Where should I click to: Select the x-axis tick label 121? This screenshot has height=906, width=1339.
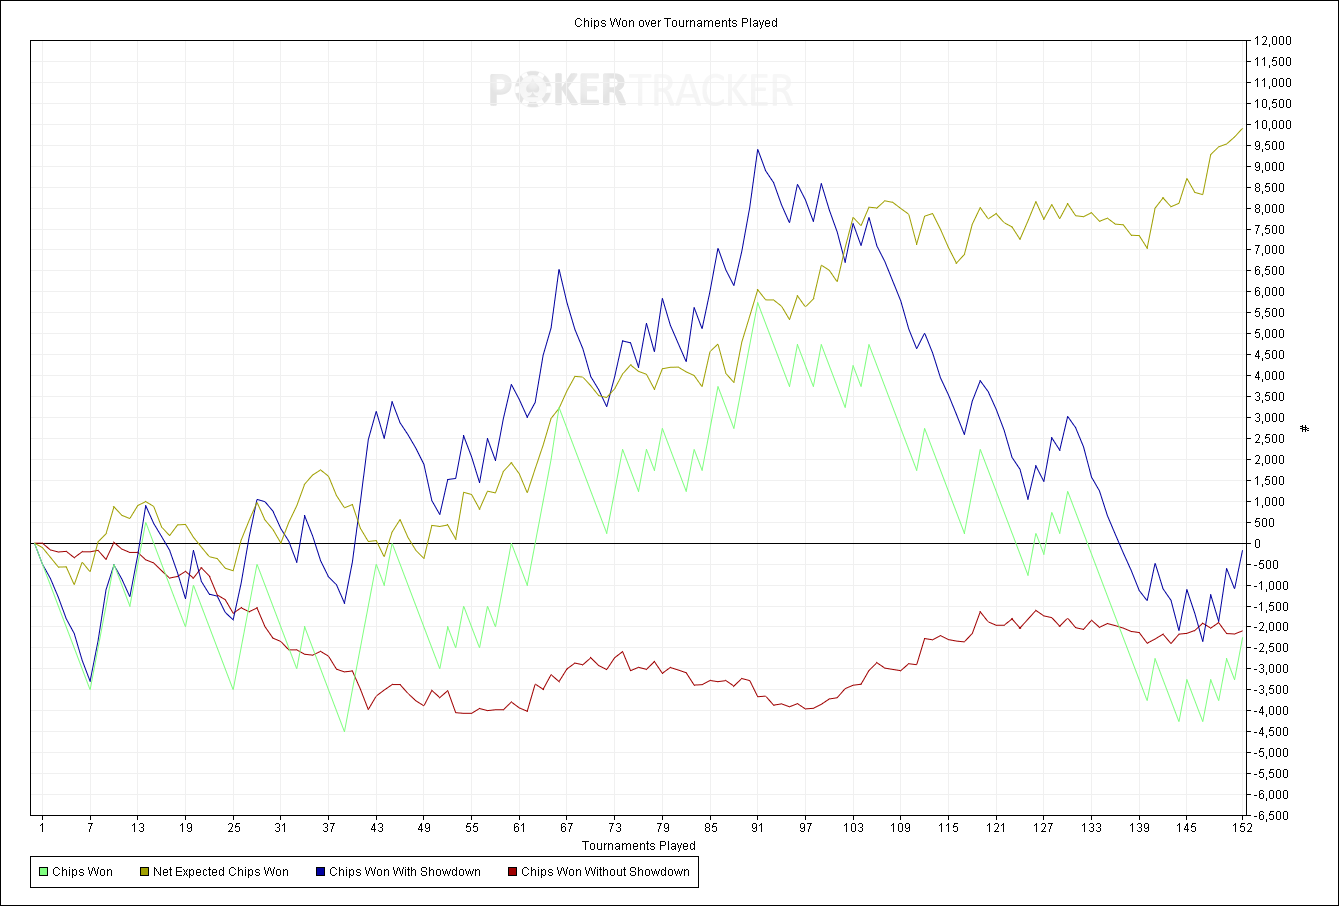point(996,829)
